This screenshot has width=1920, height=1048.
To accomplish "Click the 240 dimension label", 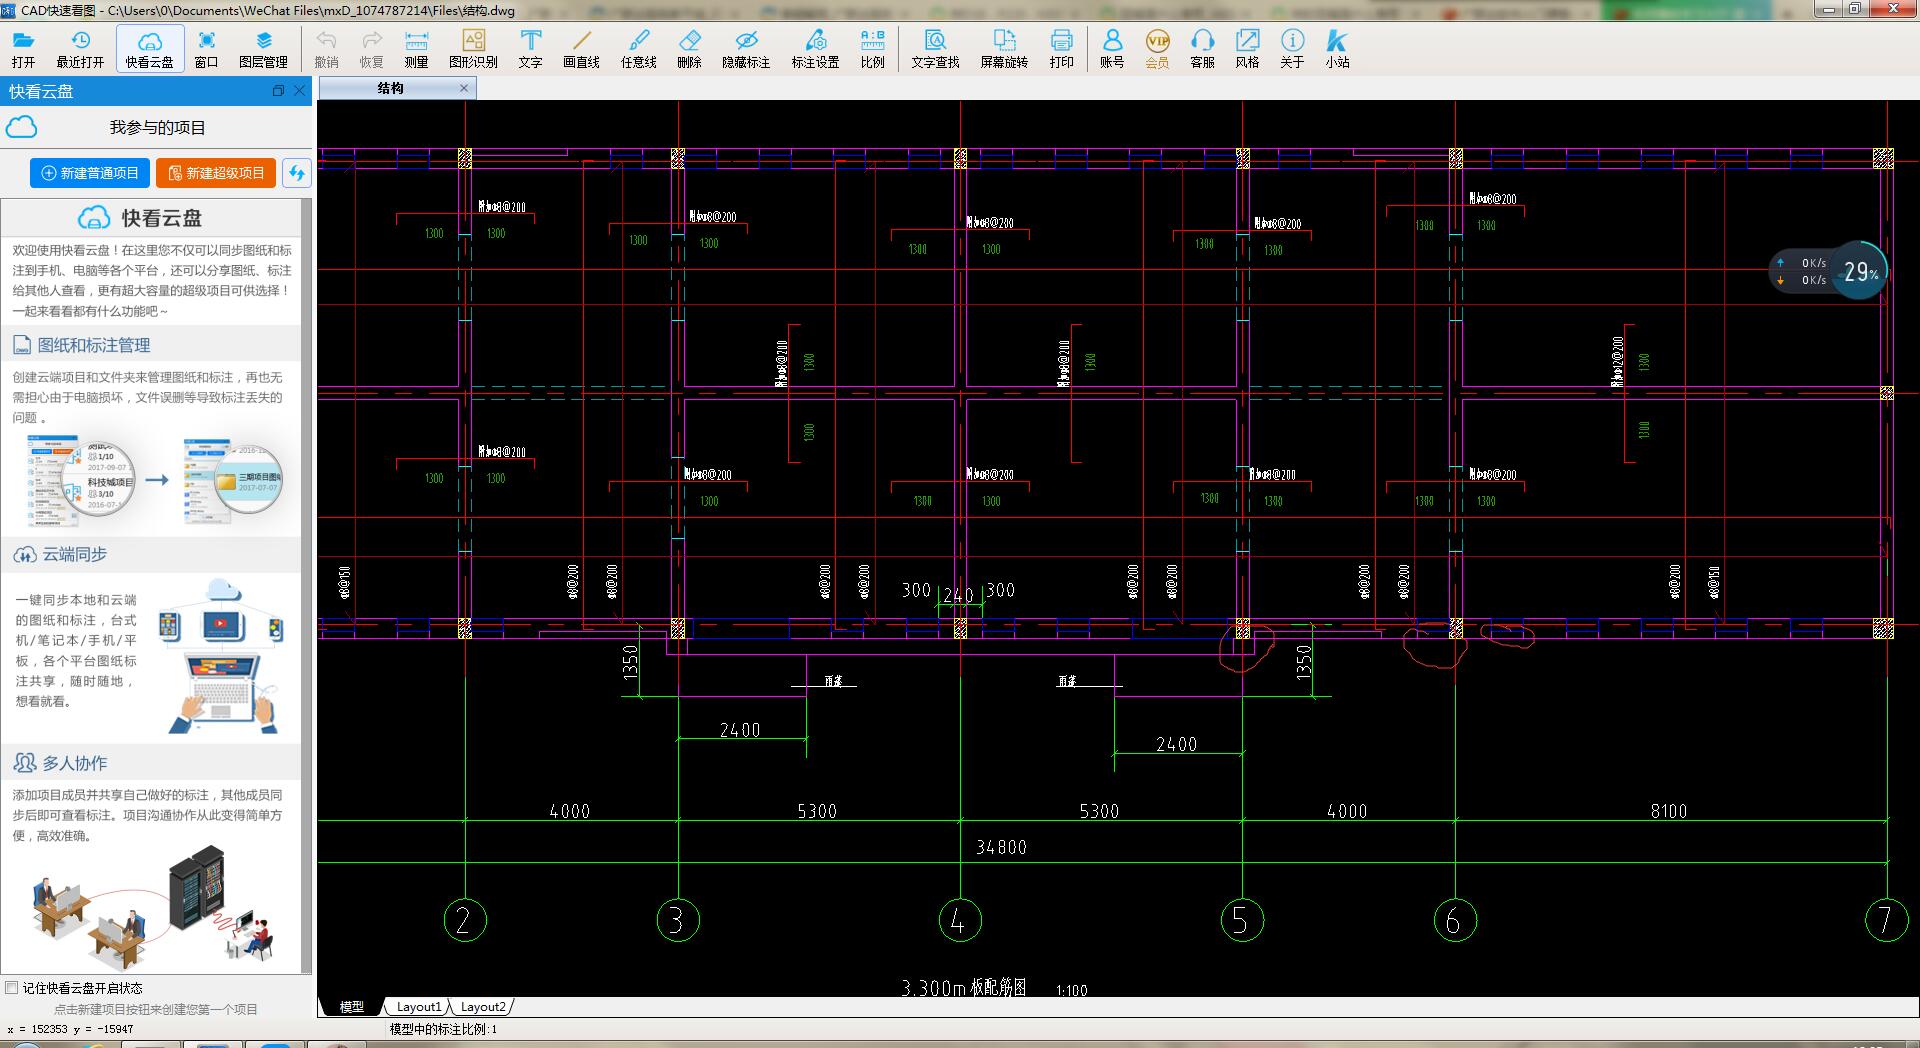I will 958,595.
